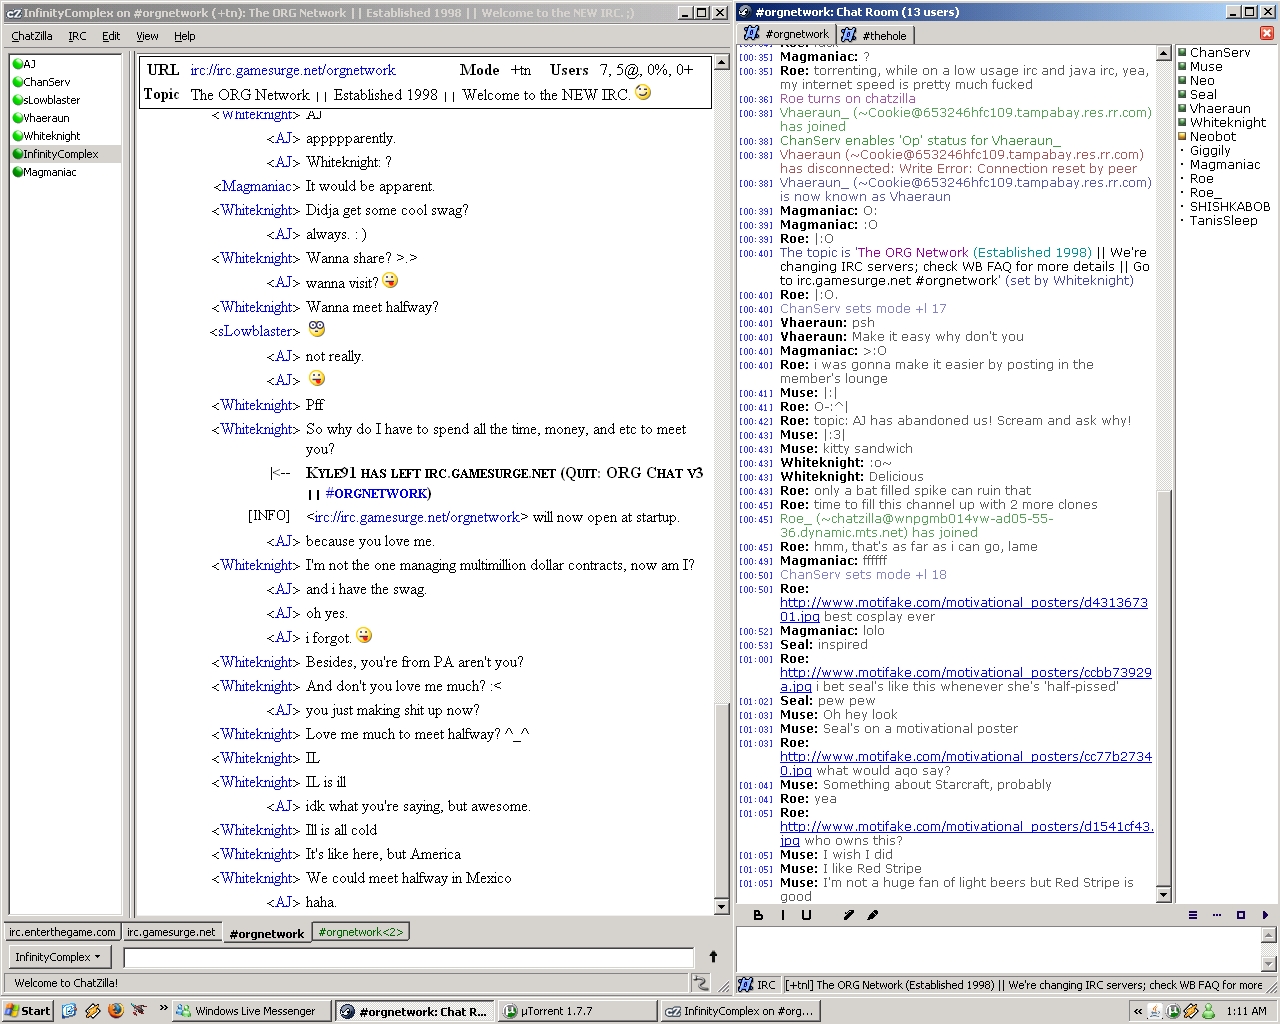The height and width of the screenshot is (1024, 1280).
Task: Open the Help menu
Action: pyautogui.click(x=185, y=36)
